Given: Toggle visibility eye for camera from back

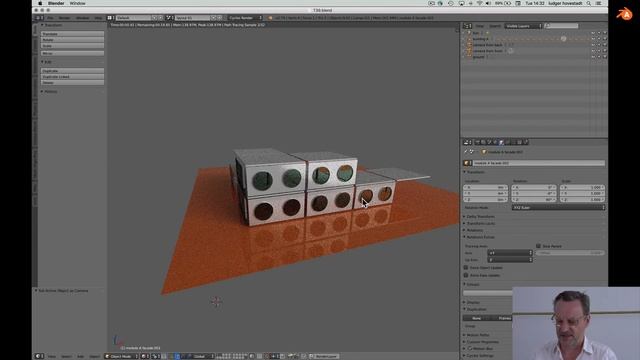Looking at the screenshot, I should 593,45.
